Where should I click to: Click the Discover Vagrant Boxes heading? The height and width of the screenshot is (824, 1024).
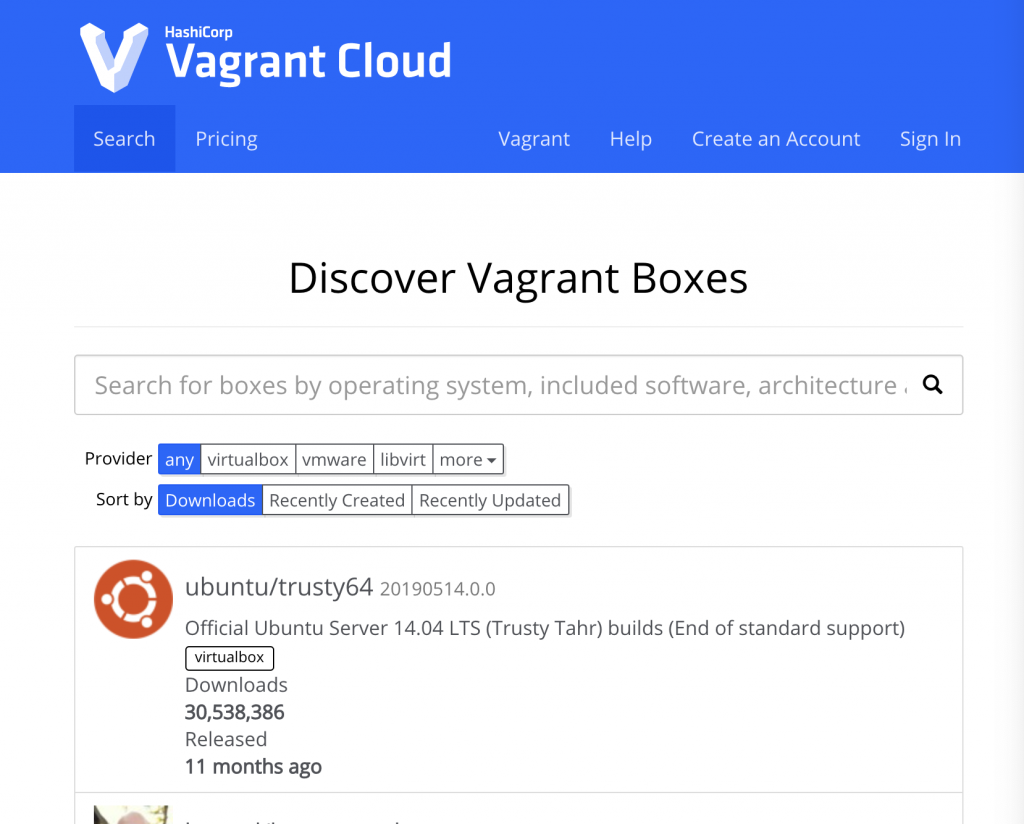(x=518, y=278)
